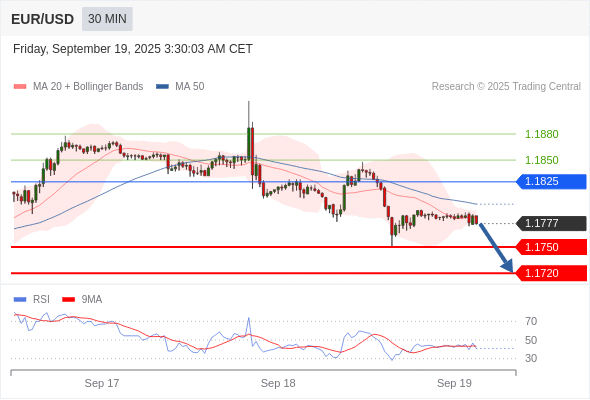This screenshot has width=590, height=400.
Task: Click the RSI 30 oversold level label
Action: tap(531, 358)
